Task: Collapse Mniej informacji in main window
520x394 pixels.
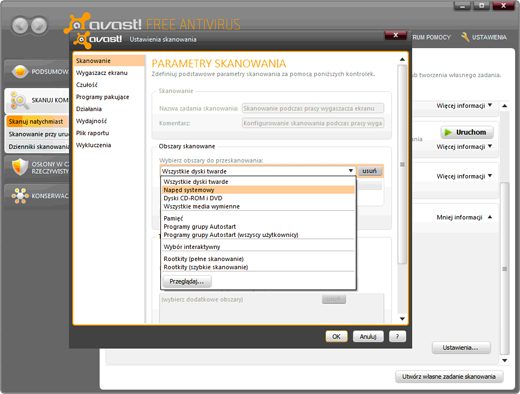Action: pos(464,217)
